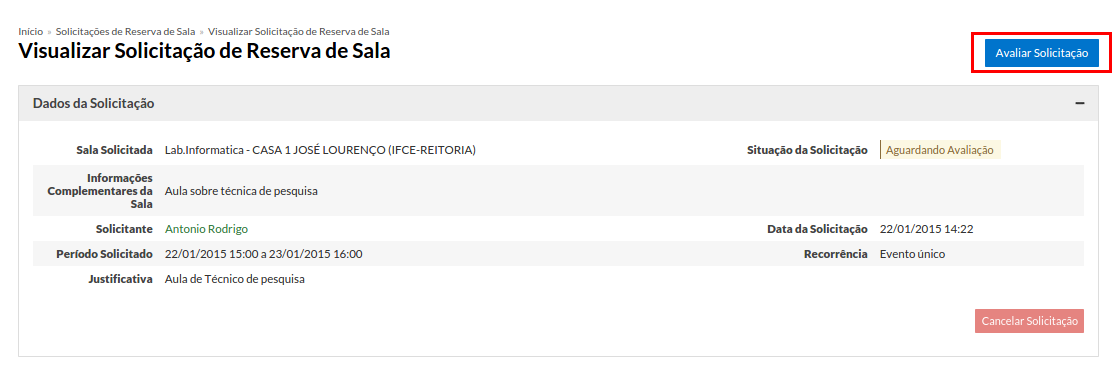This screenshot has width=1116, height=369.
Task: Click the requested period 22/01/2015 15:00 value
Action: click(263, 254)
